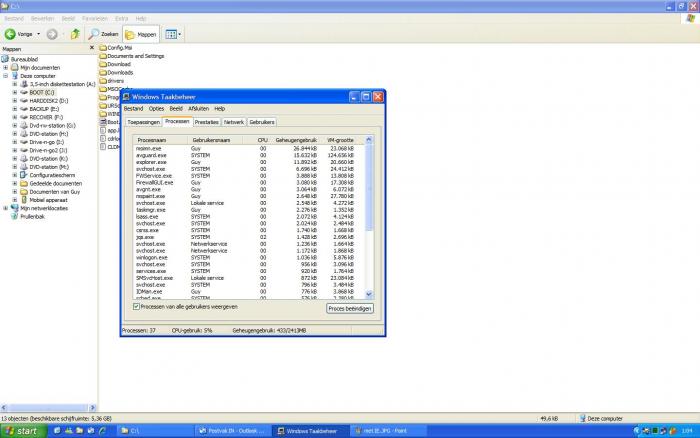Close the Mappen side pane
The image size is (700, 438).
coord(92,48)
